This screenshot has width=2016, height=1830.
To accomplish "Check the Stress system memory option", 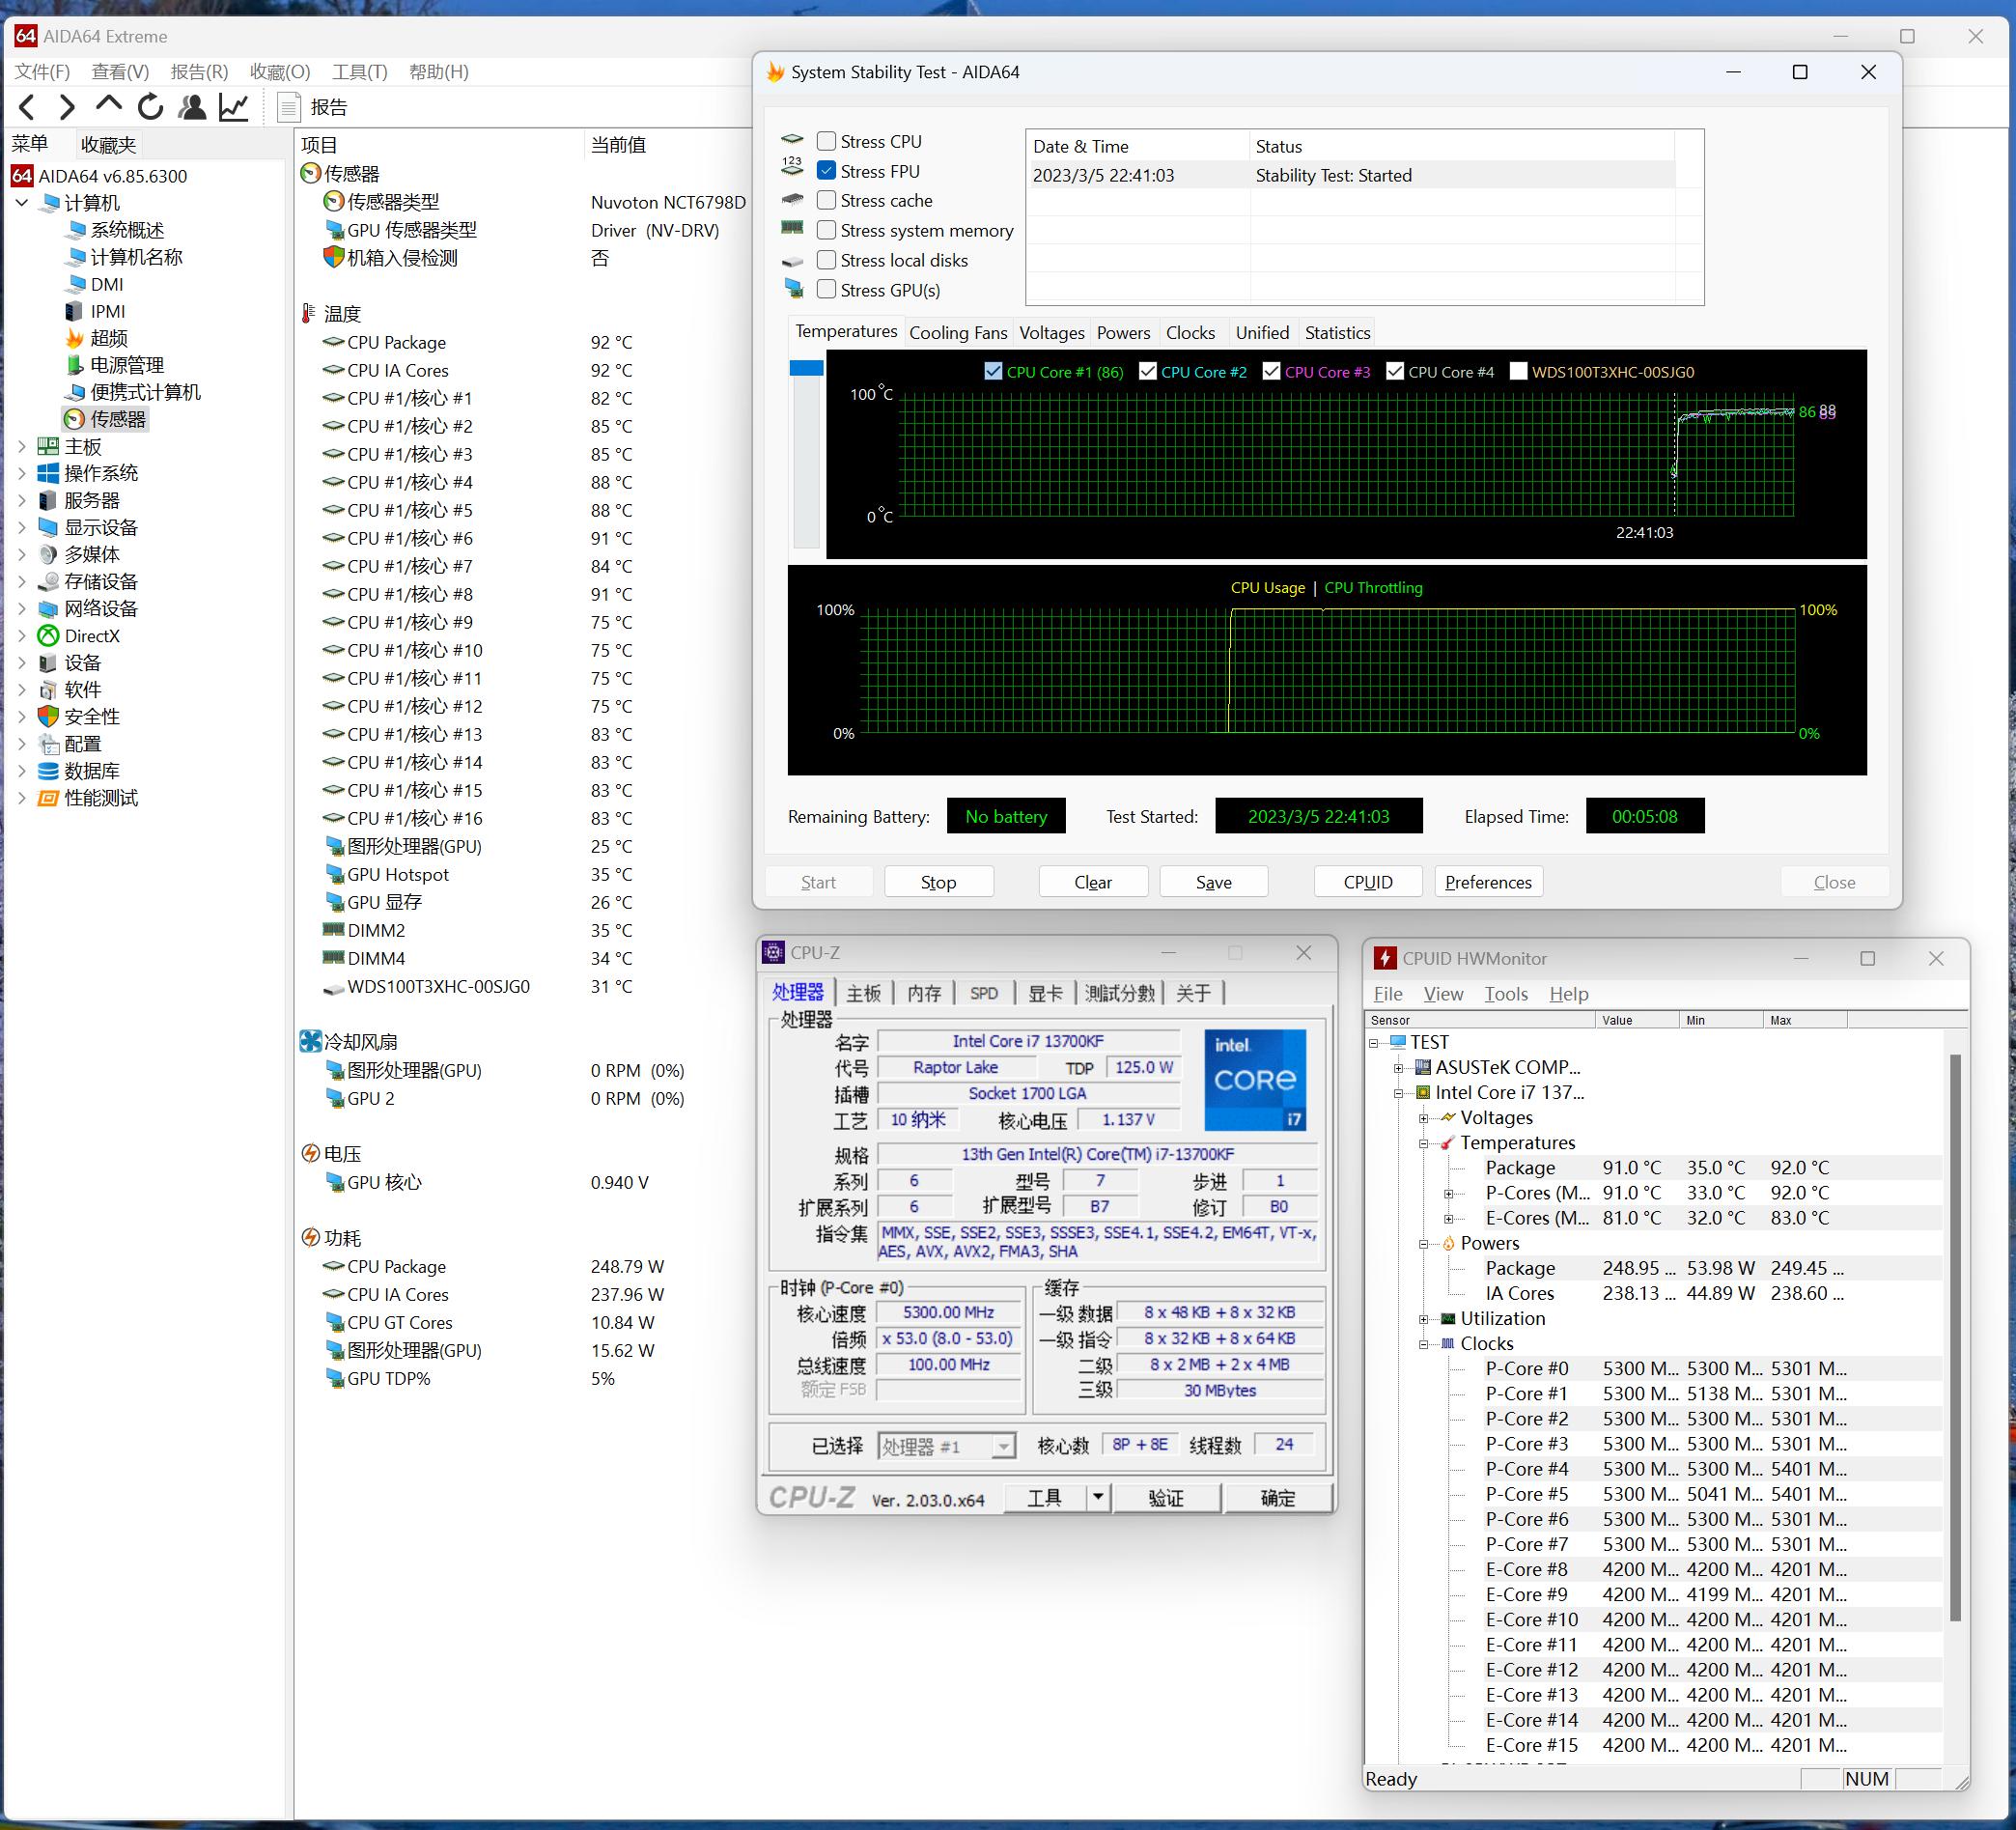I will tap(826, 230).
